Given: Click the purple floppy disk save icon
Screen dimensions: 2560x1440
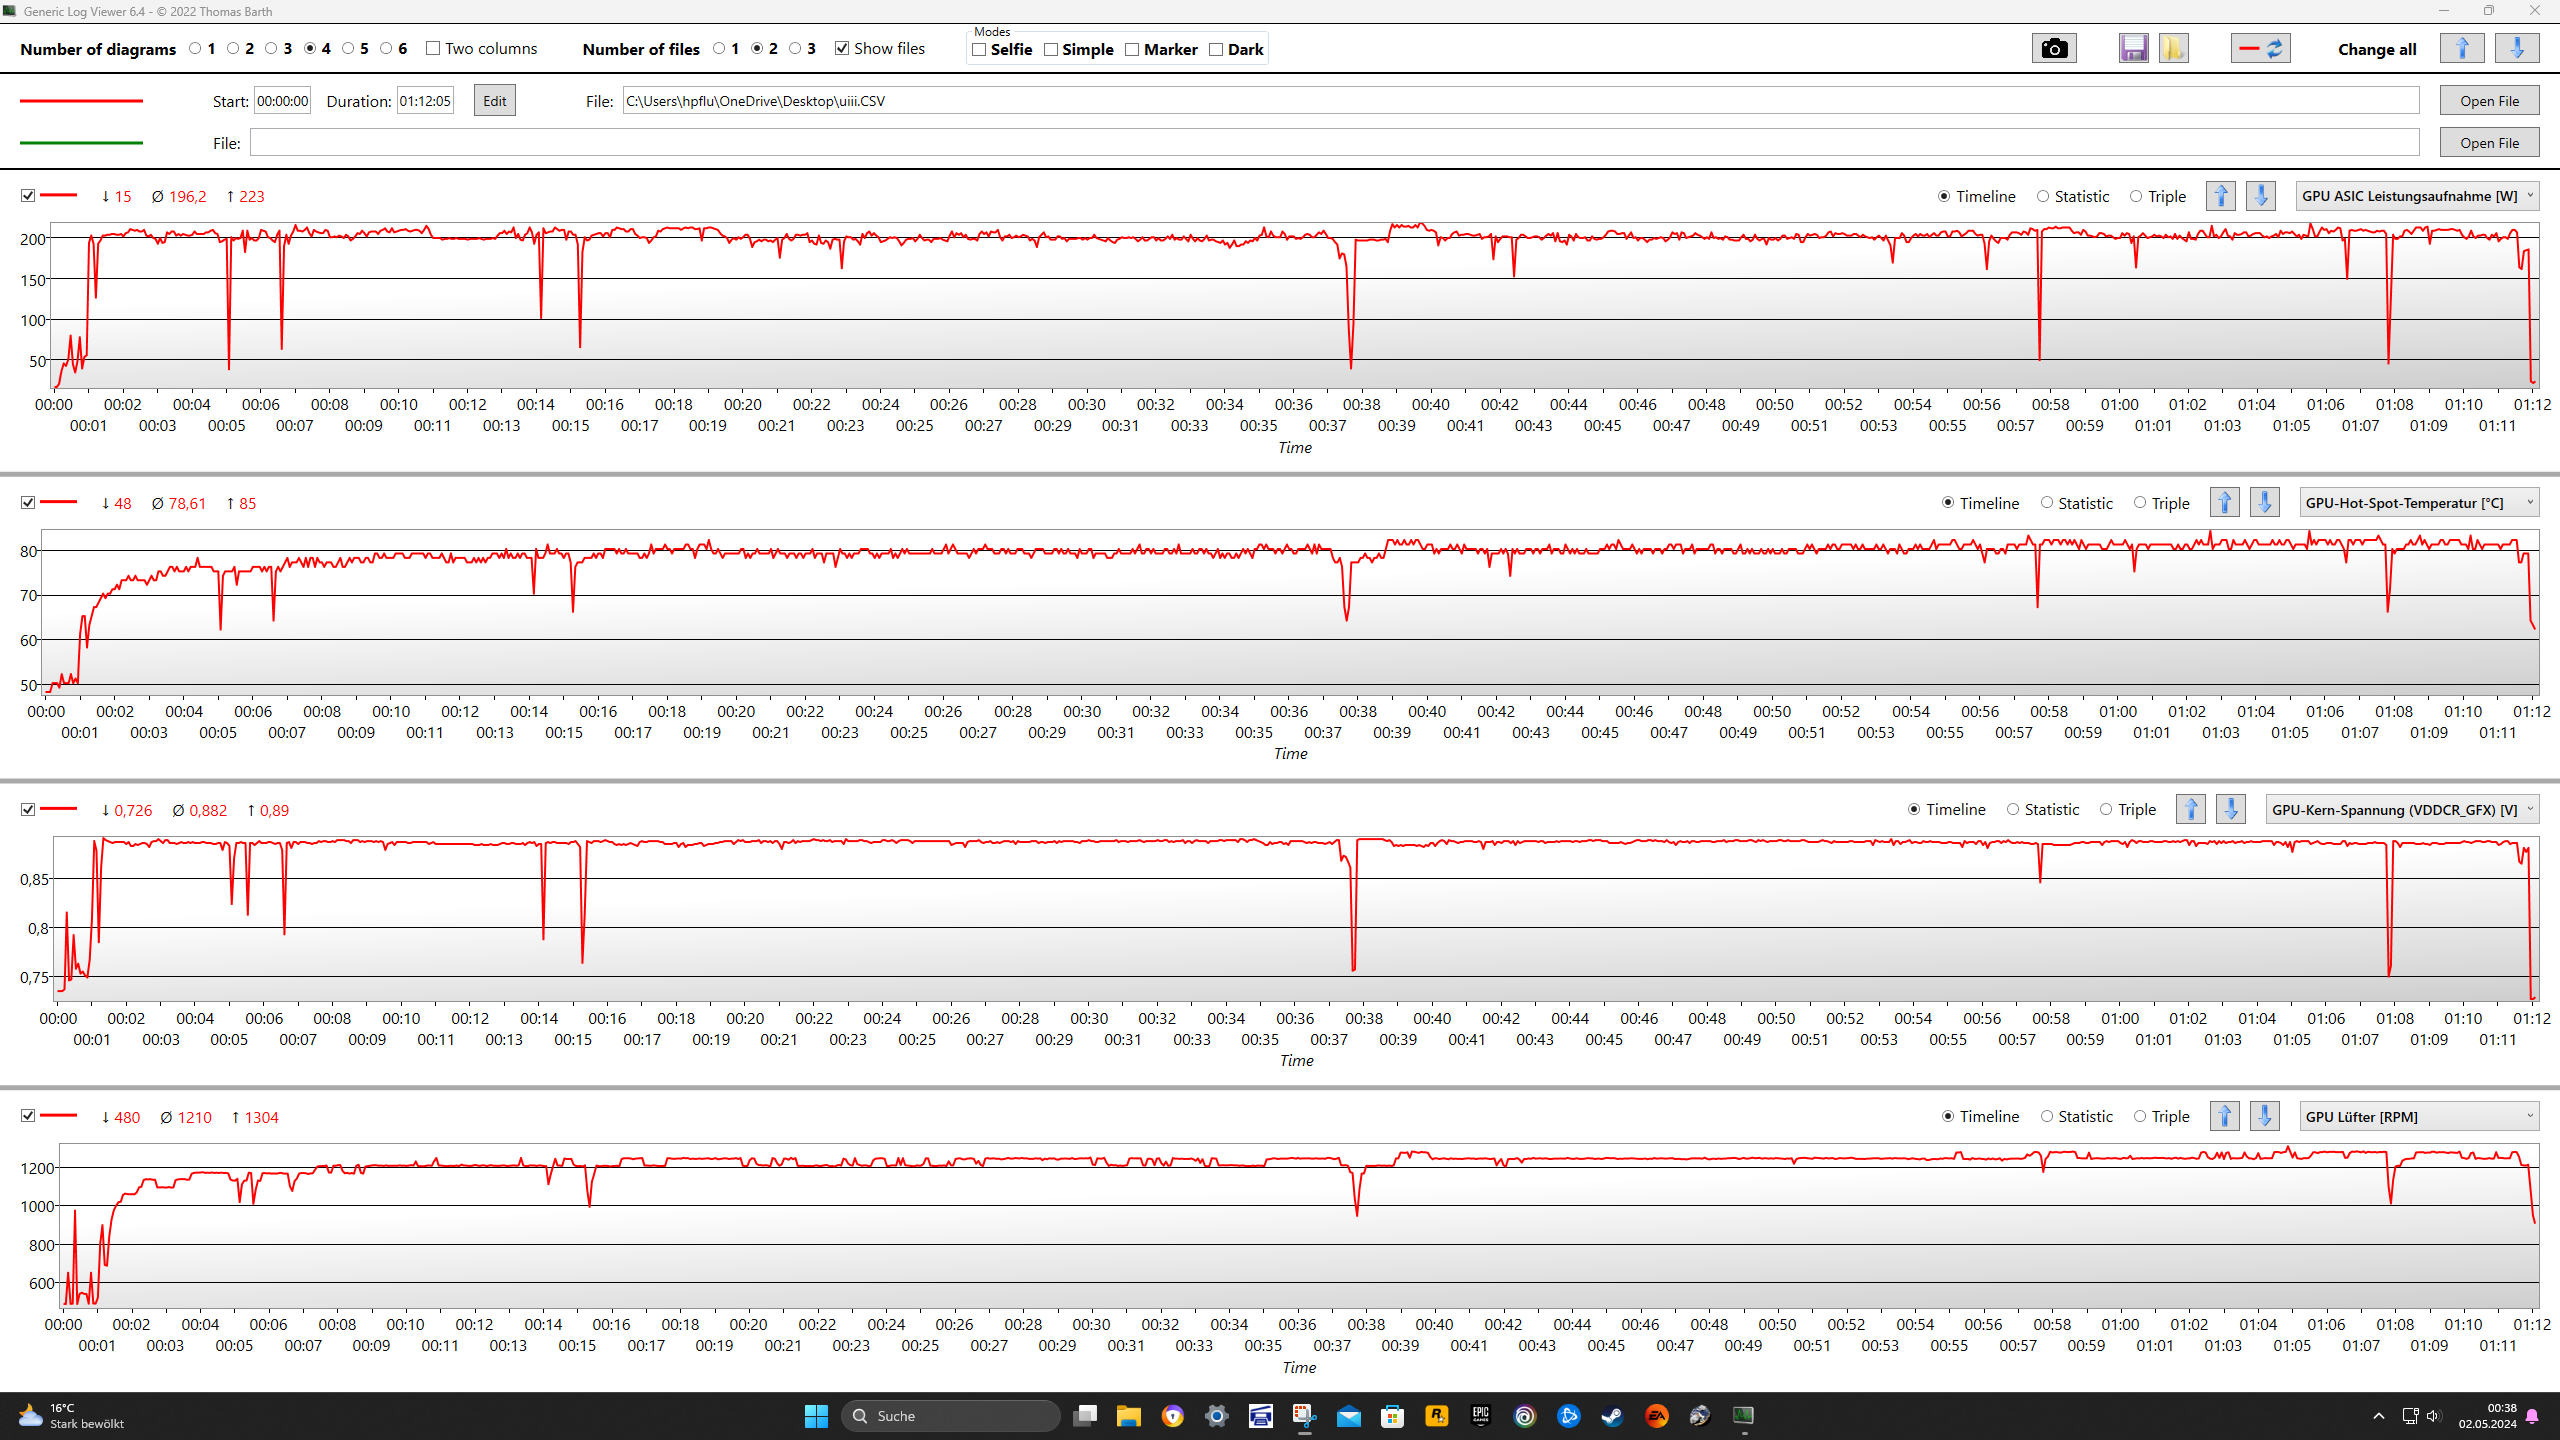Looking at the screenshot, I should pyautogui.click(x=2133, y=49).
